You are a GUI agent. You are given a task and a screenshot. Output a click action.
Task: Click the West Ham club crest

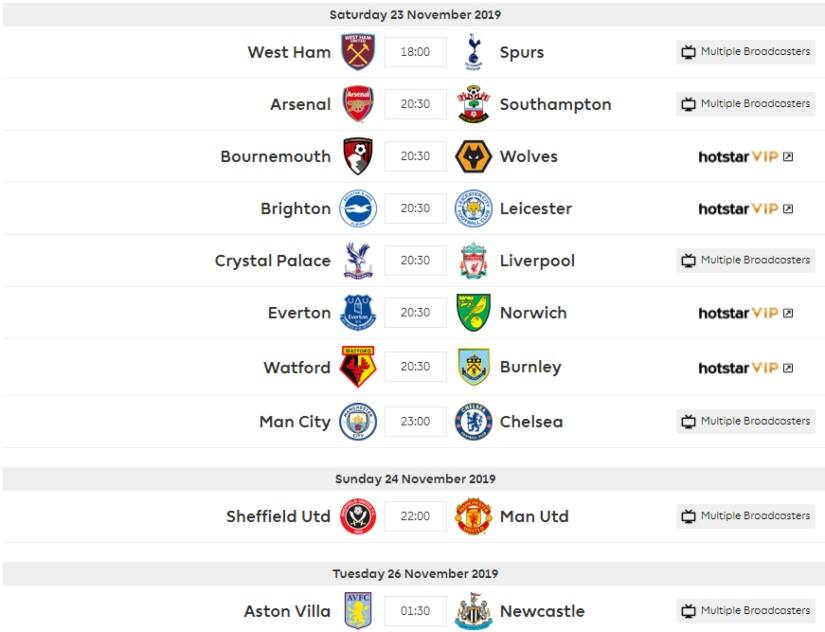click(x=357, y=52)
